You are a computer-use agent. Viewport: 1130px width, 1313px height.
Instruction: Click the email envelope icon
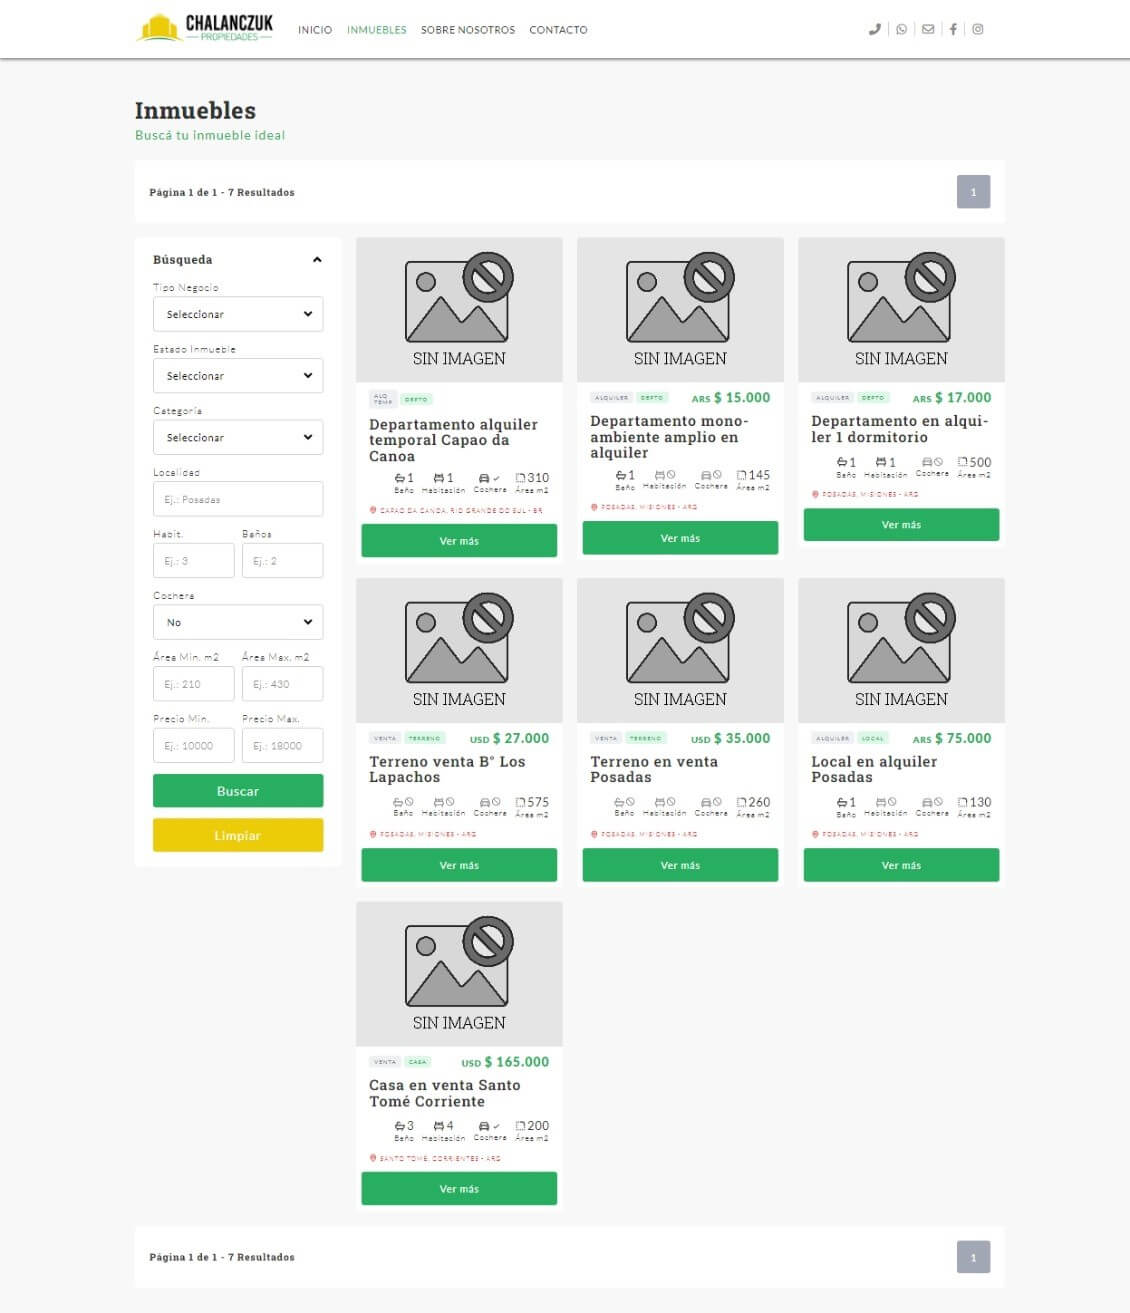click(928, 29)
